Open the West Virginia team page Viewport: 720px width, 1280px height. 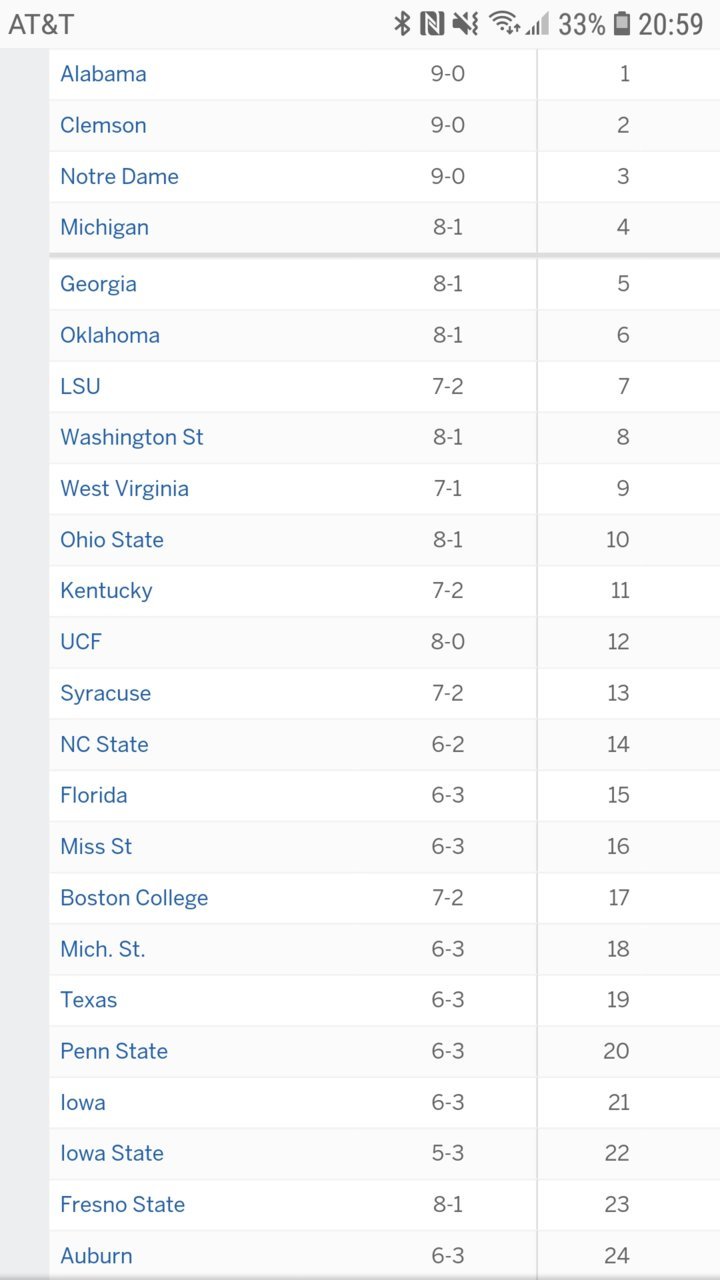(x=124, y=488)
